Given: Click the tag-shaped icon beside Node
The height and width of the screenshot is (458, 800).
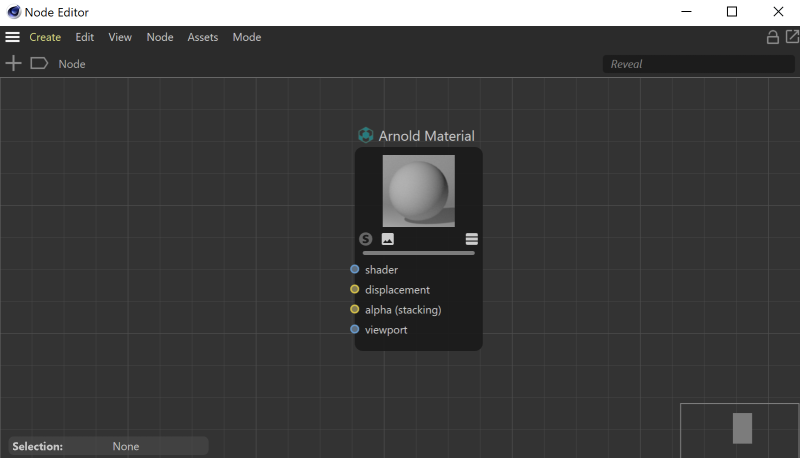Looking at the screenshot, I should (x=39, y=64).
